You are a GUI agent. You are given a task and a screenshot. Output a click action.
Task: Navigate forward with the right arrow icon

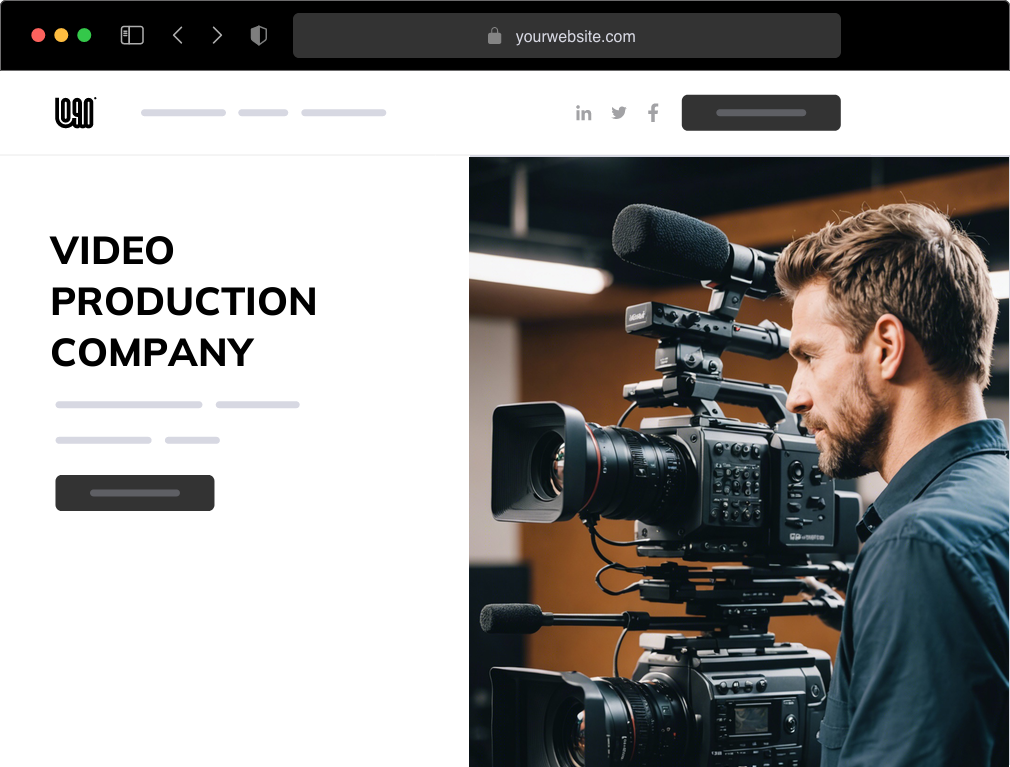(x=217, y=34)
